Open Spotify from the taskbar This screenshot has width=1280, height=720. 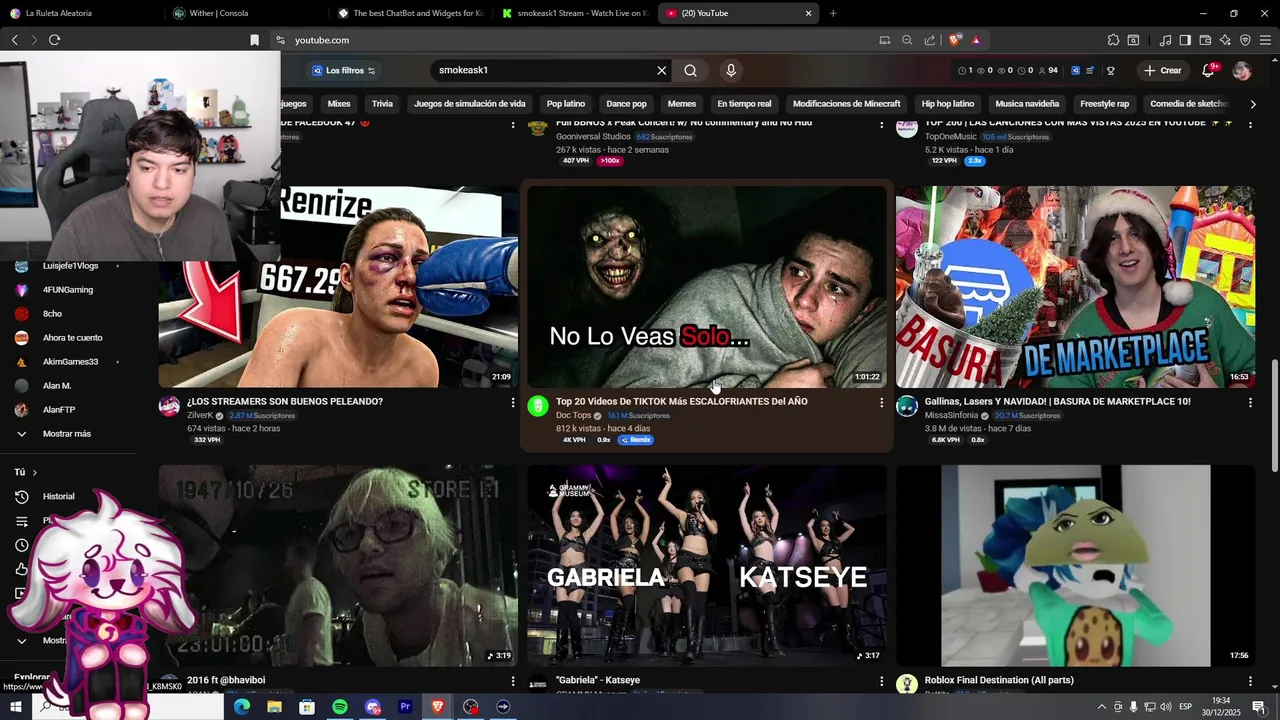340,707
